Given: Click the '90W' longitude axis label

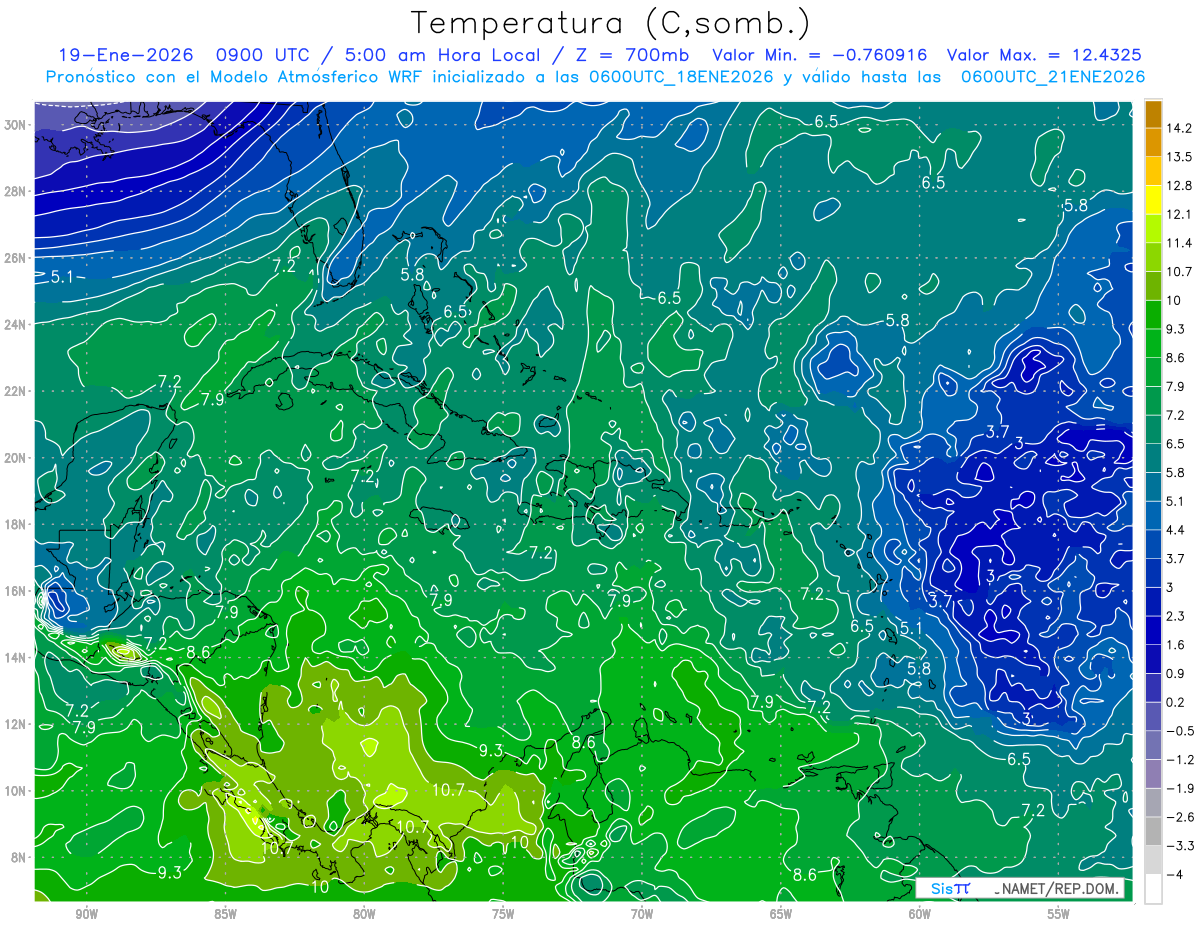Looking at the screenshot, I should 86,914.
